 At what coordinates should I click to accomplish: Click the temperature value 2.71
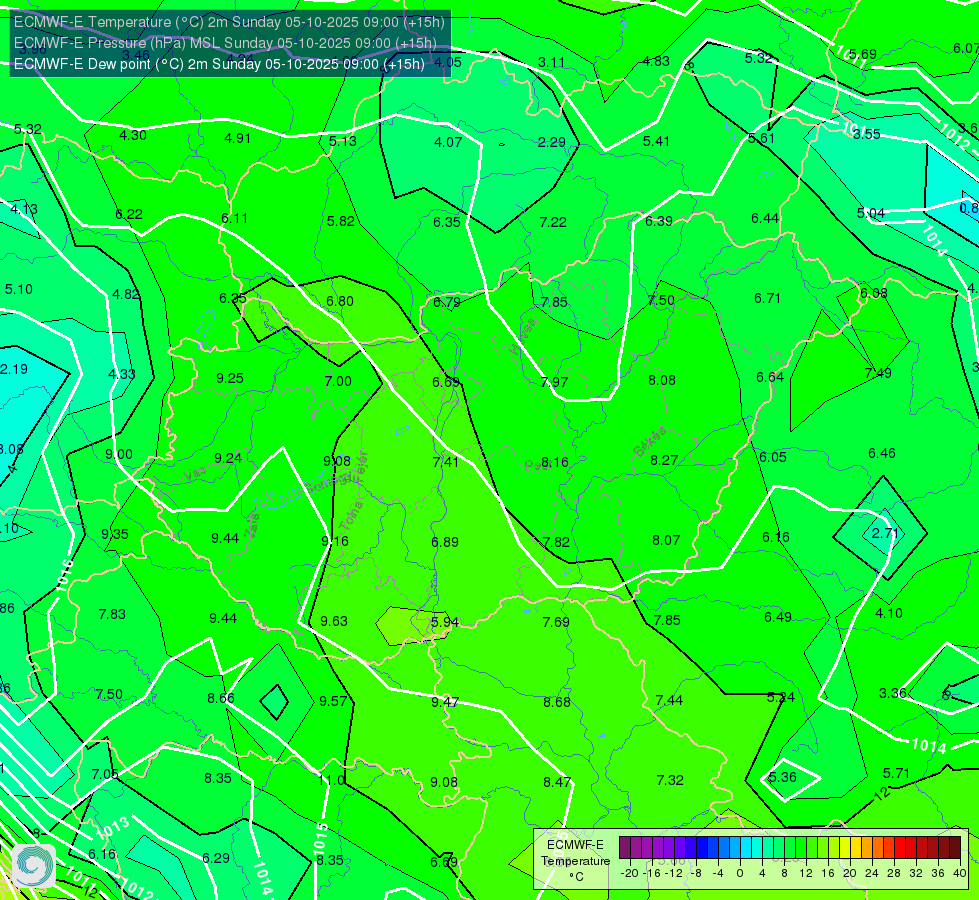885,533
